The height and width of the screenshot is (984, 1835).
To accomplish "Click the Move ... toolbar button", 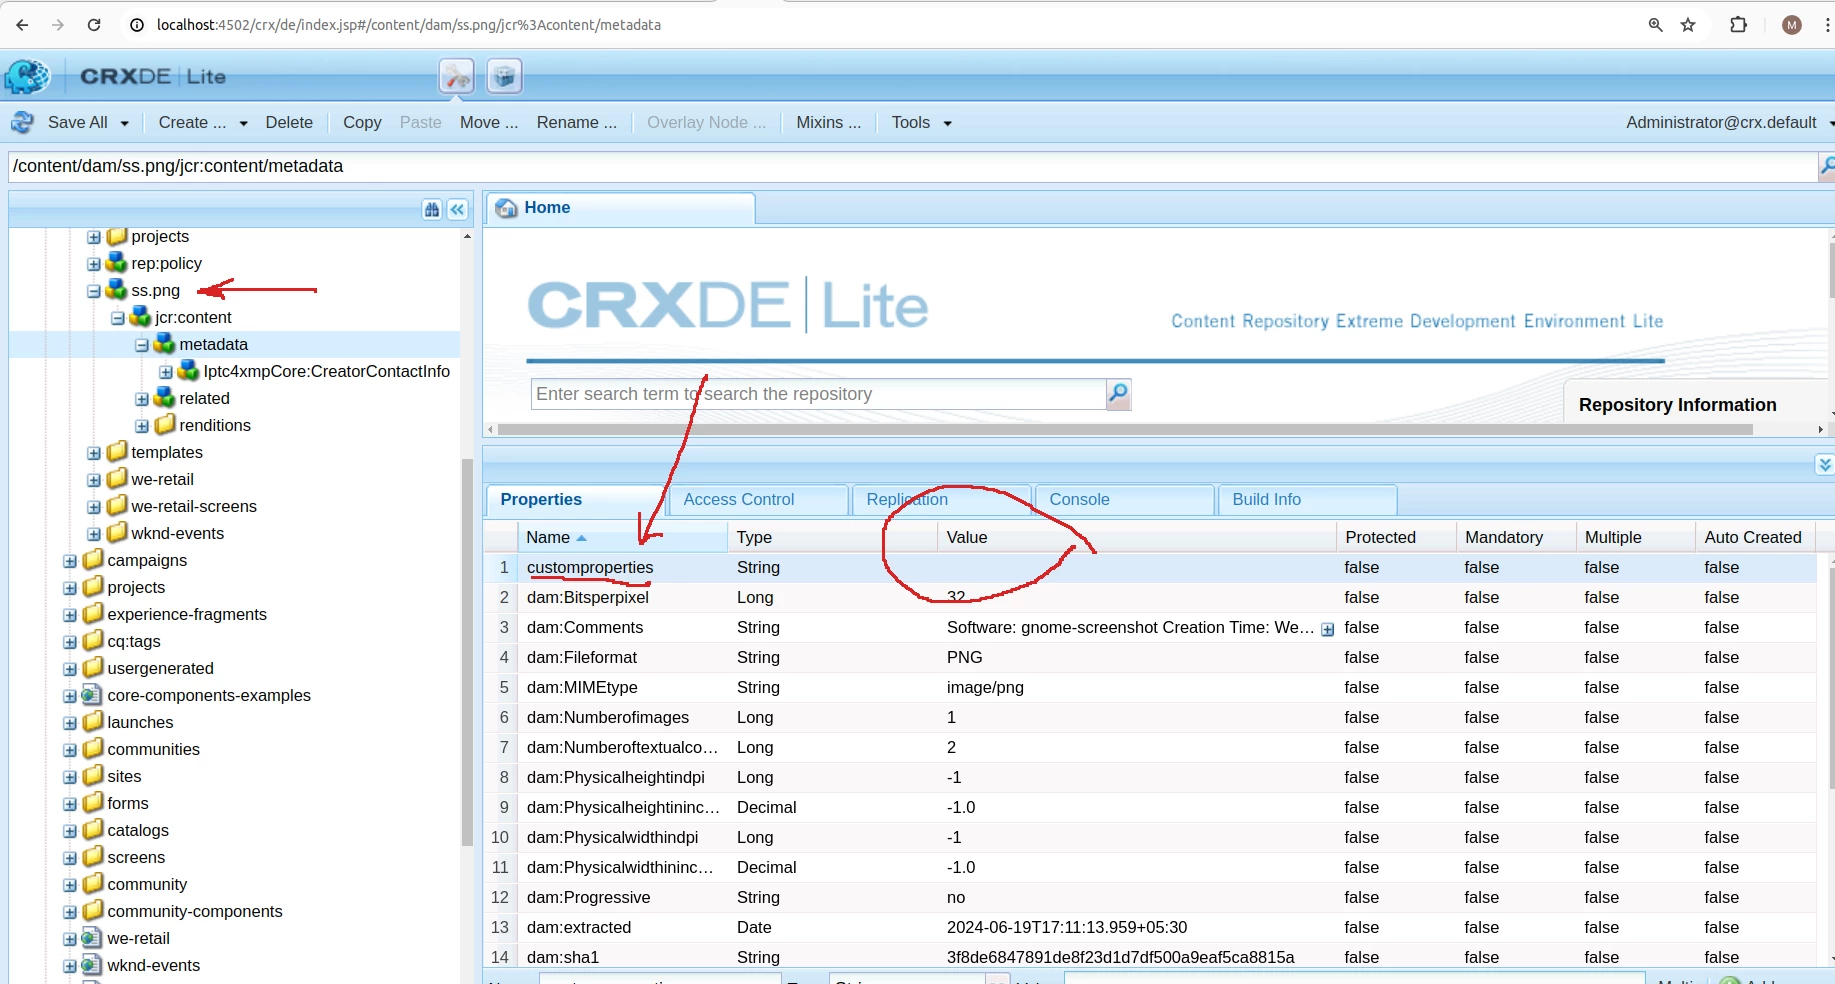I will 489,122.
